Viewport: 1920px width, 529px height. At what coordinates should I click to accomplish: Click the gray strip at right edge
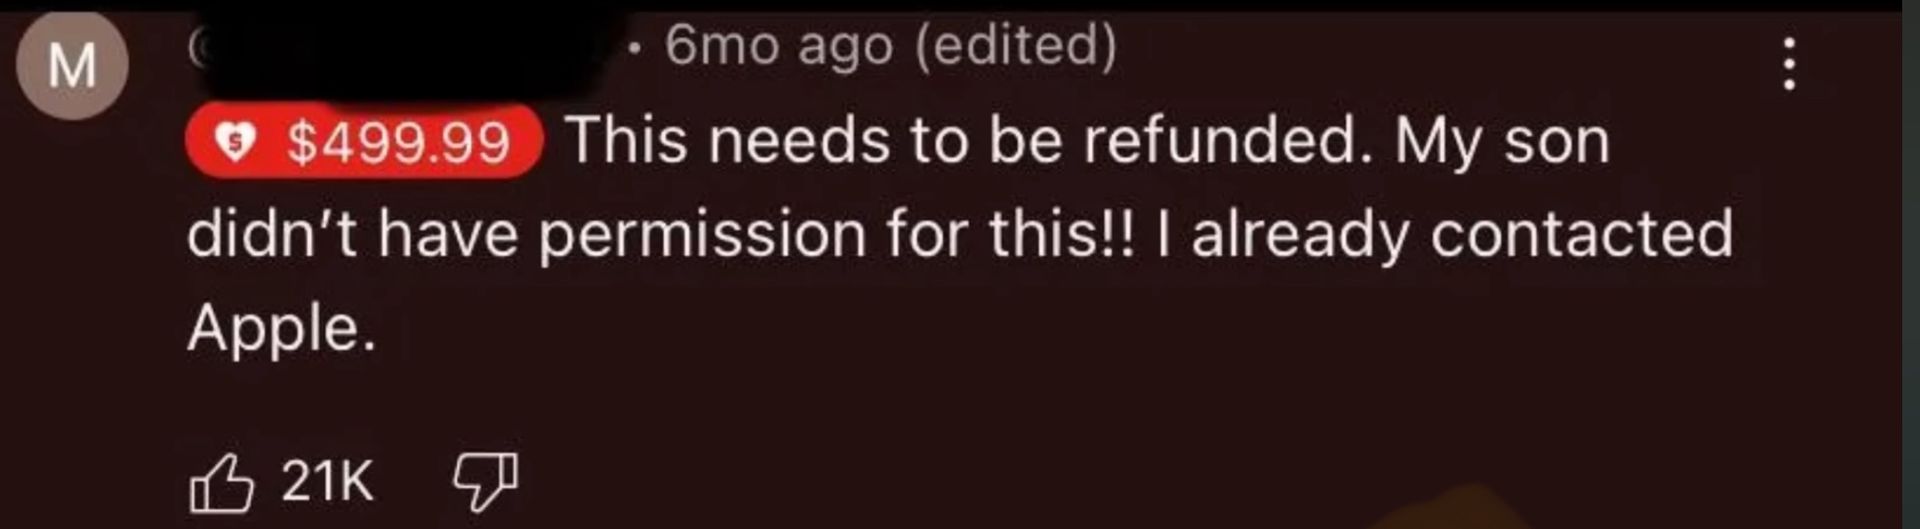pyautogui.click(x=1910, y=264)
